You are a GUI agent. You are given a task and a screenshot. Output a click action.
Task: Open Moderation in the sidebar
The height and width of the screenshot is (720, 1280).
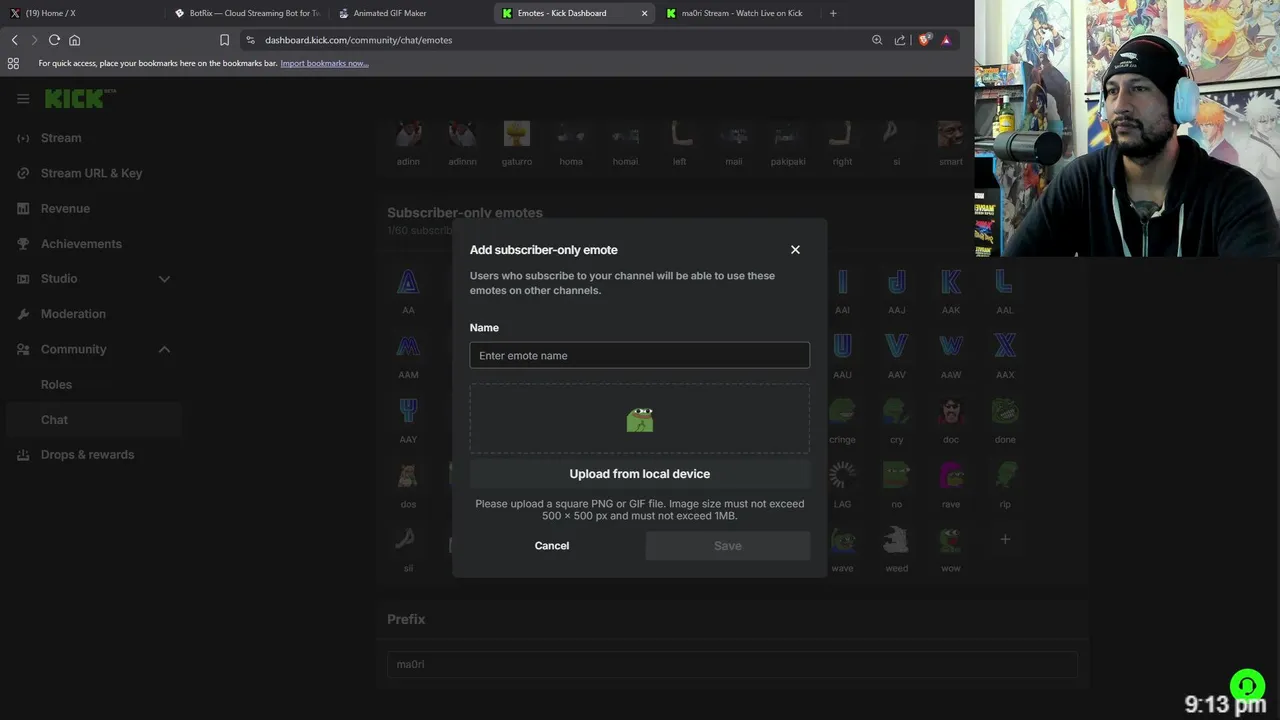73,314
